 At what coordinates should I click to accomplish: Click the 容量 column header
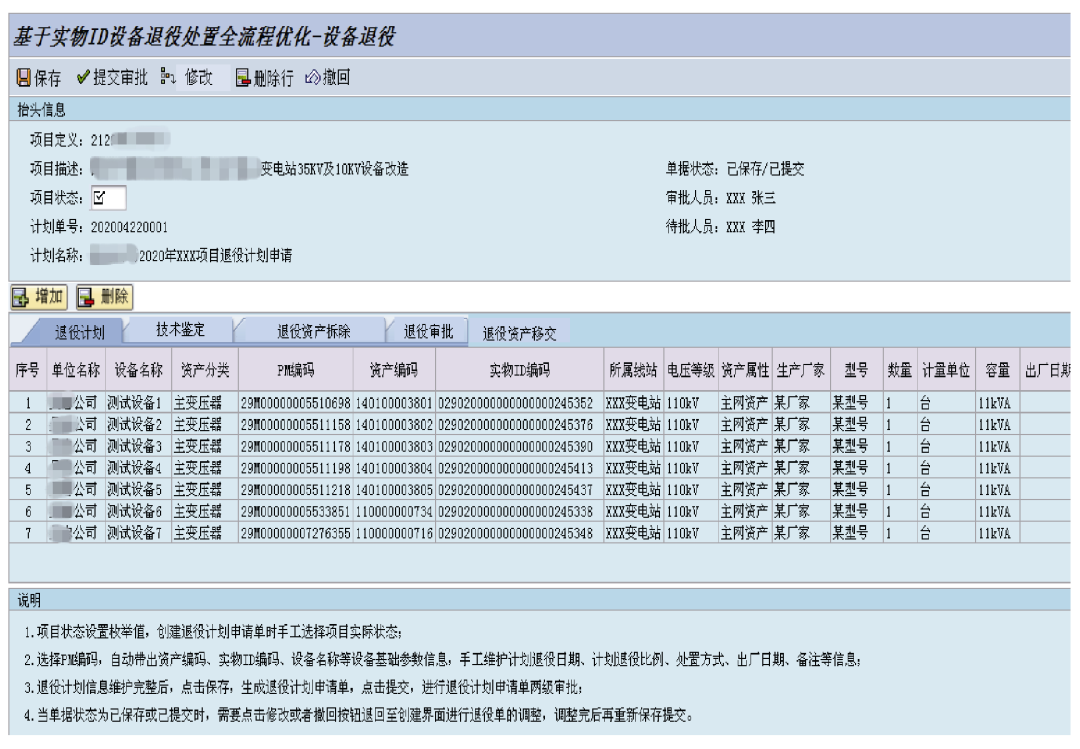[x=997, y=370]
